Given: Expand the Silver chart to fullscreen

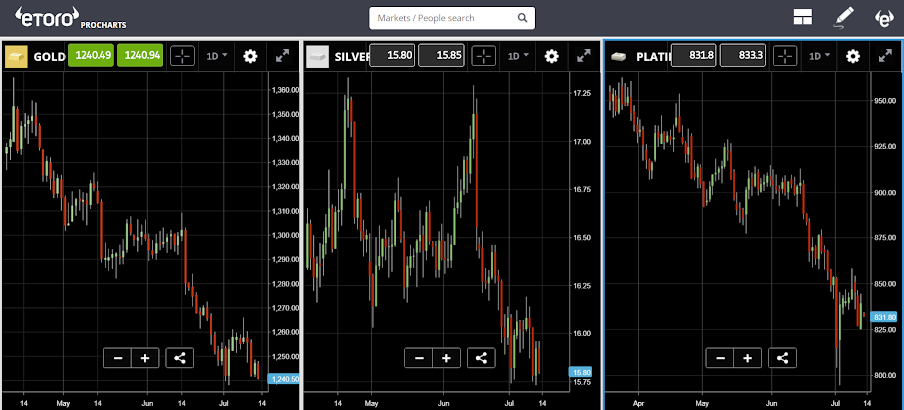Looking at the screenshot, I should 584,56.
